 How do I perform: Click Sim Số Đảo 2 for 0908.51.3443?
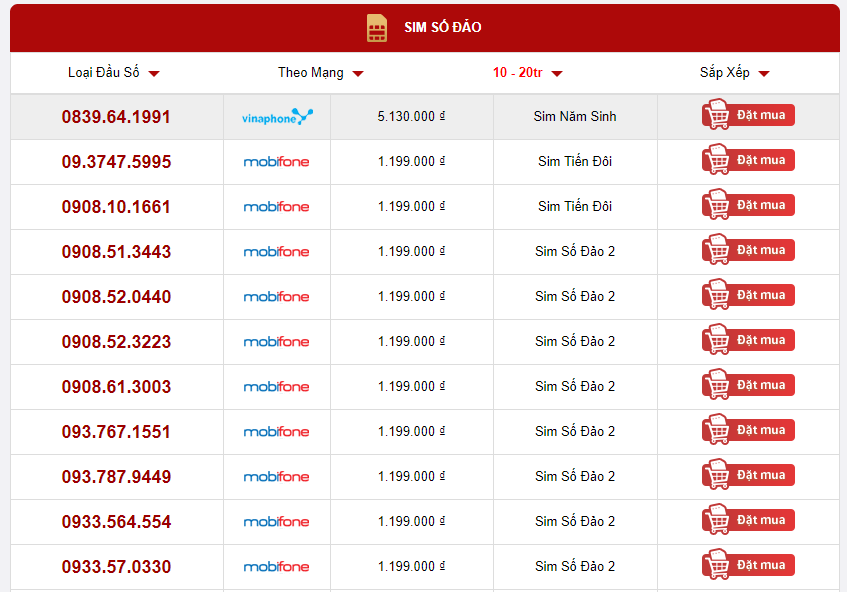[x=575, y=251]
